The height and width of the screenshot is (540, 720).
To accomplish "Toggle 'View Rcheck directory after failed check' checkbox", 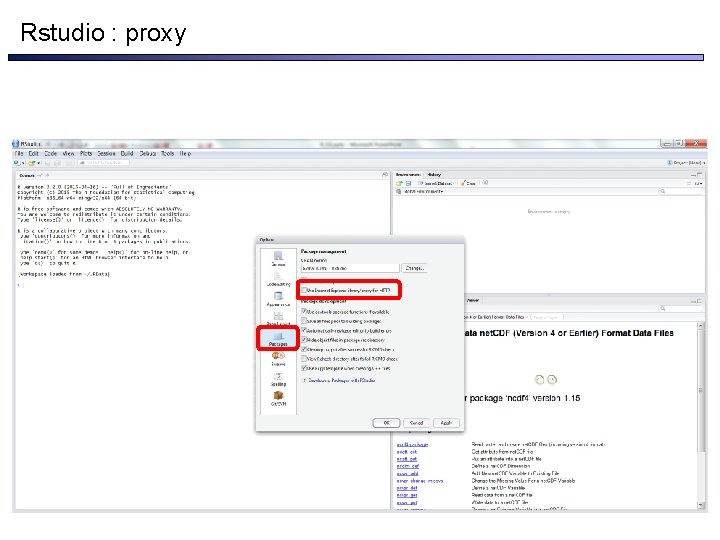I will tap(304, 359).
